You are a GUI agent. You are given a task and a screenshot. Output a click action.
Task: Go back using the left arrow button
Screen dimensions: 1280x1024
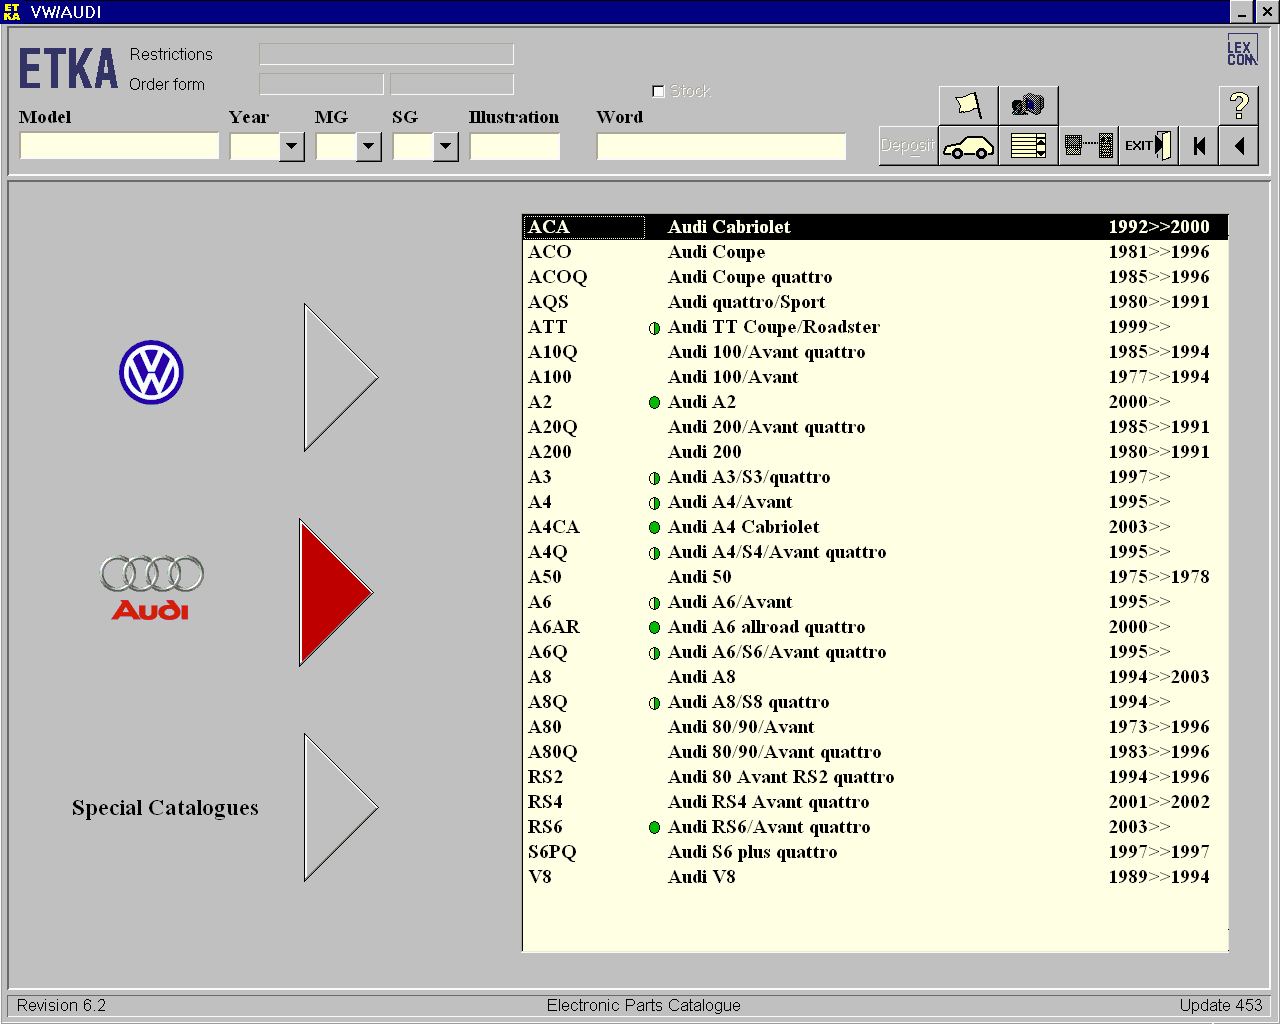pyautogui.click(x=1239, y=146)
